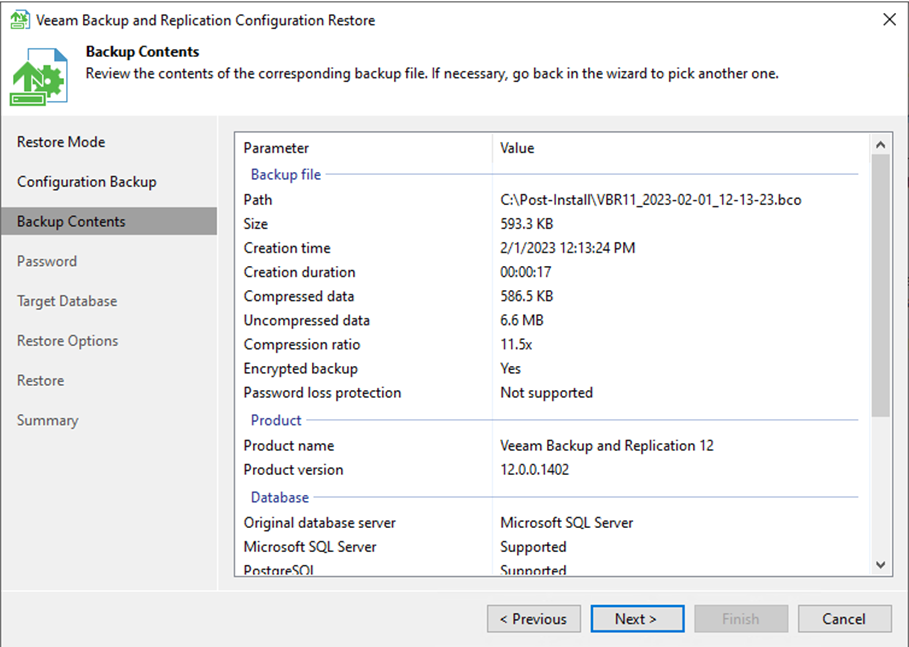Click the Cancel button
Screen dimensions: 909x647
point(845,619)
